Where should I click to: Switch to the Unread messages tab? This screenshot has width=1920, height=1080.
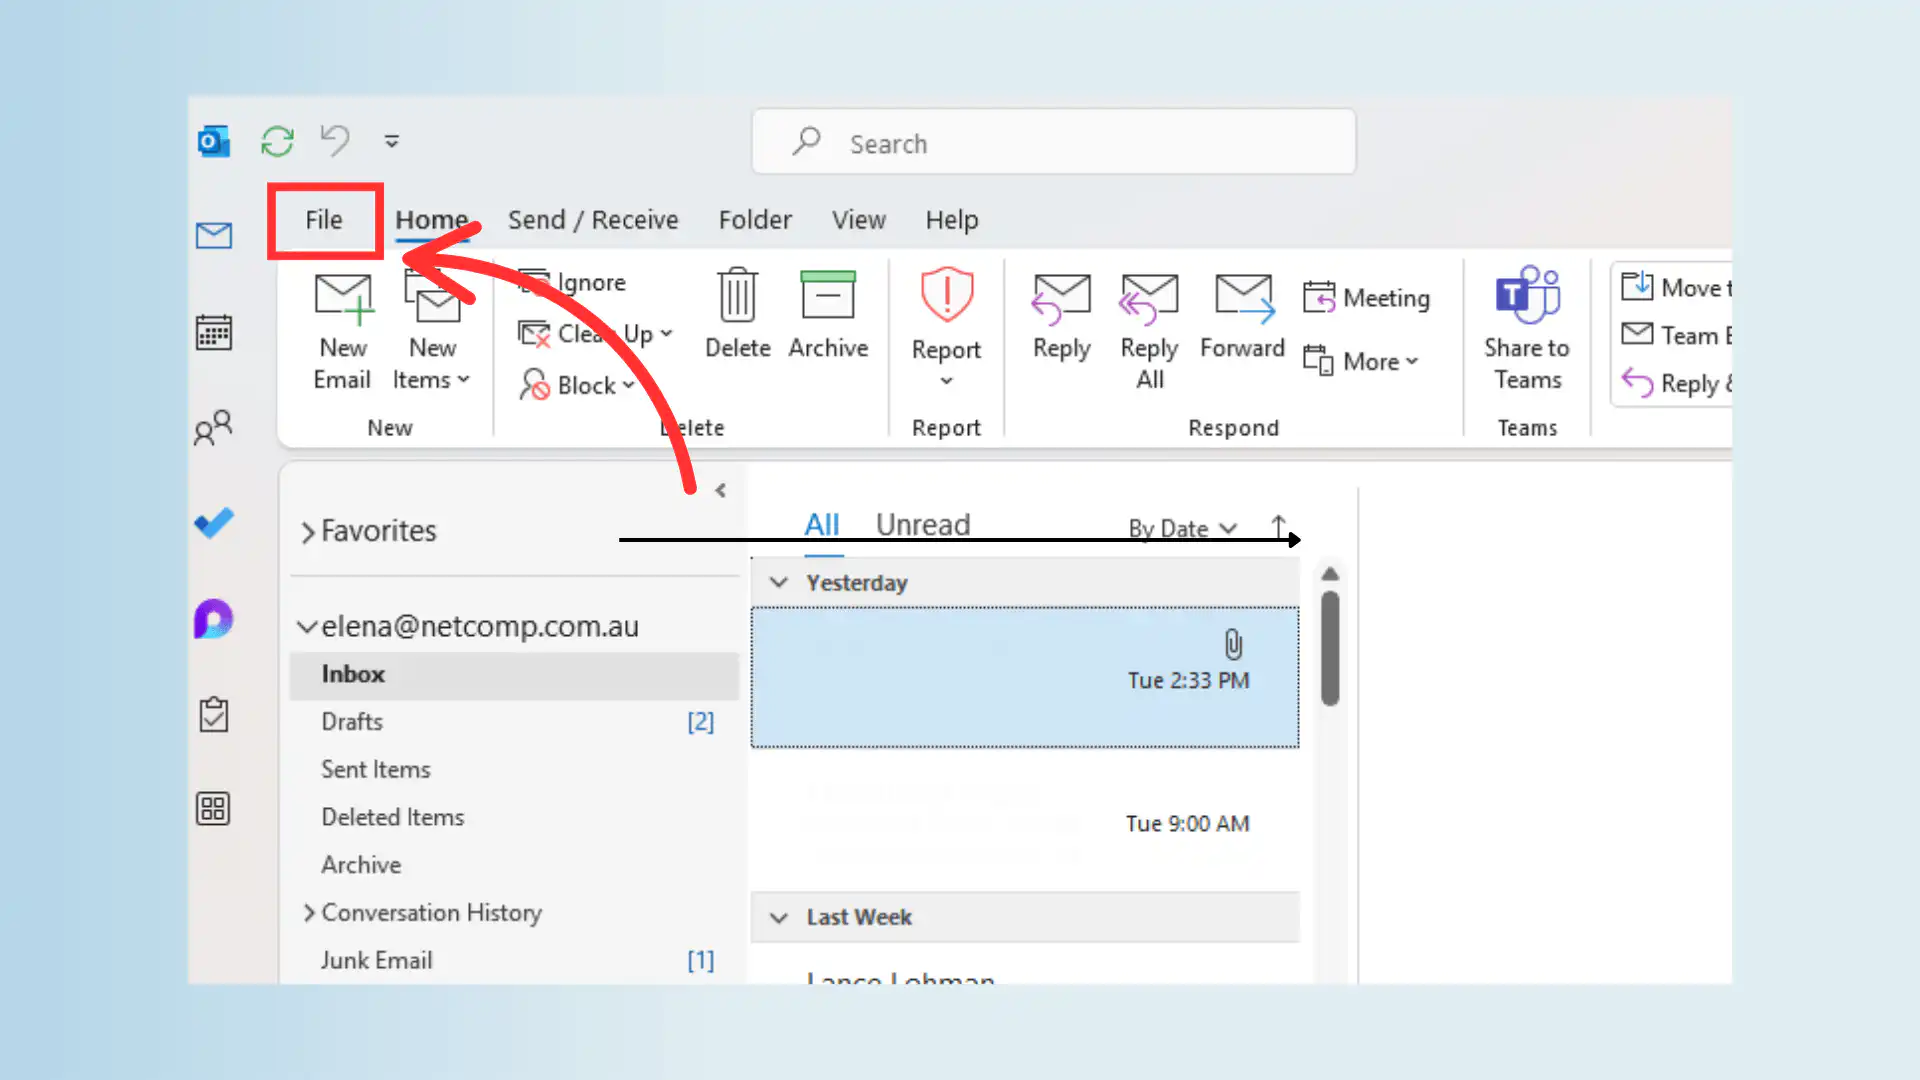click(922, 523)
